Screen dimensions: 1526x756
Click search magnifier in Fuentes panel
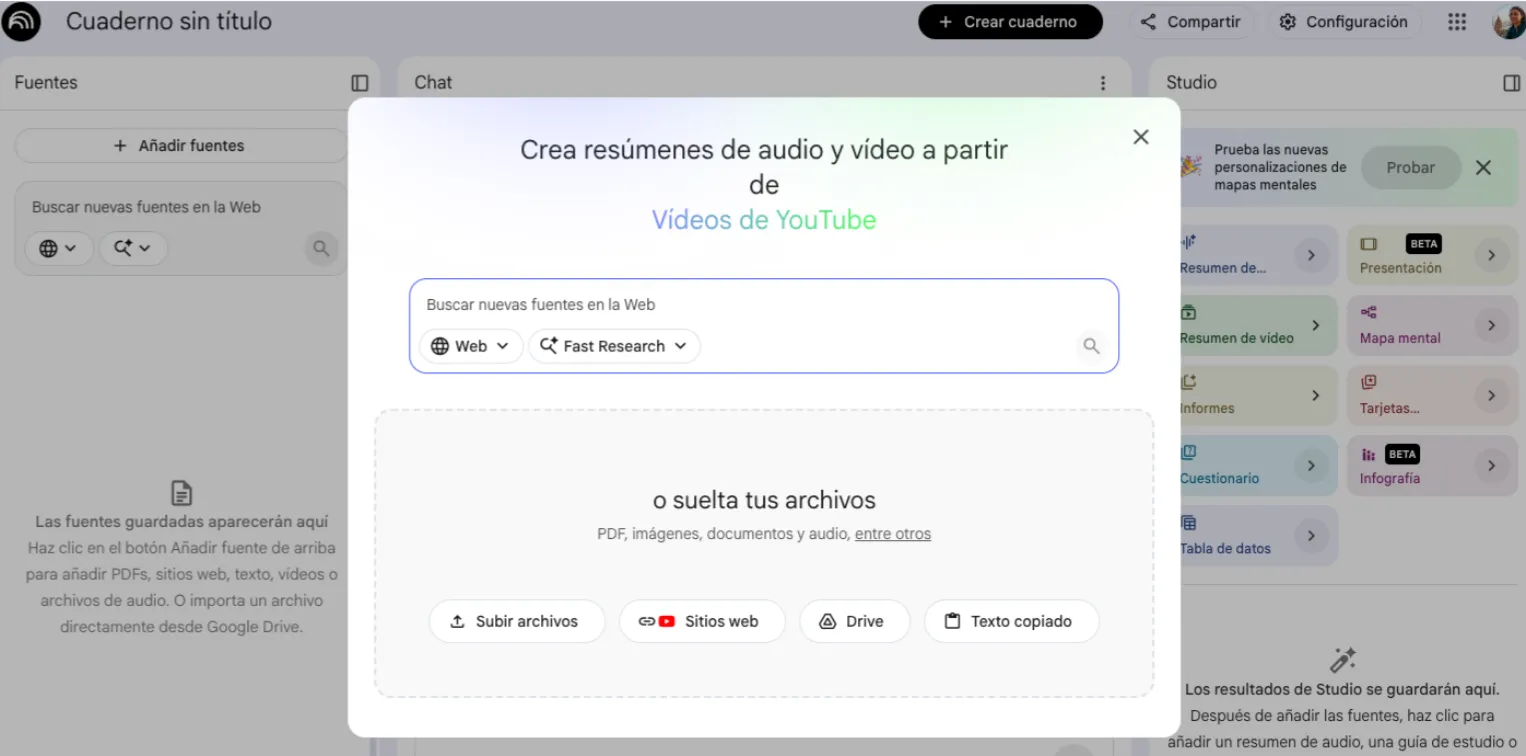(321, 248)
